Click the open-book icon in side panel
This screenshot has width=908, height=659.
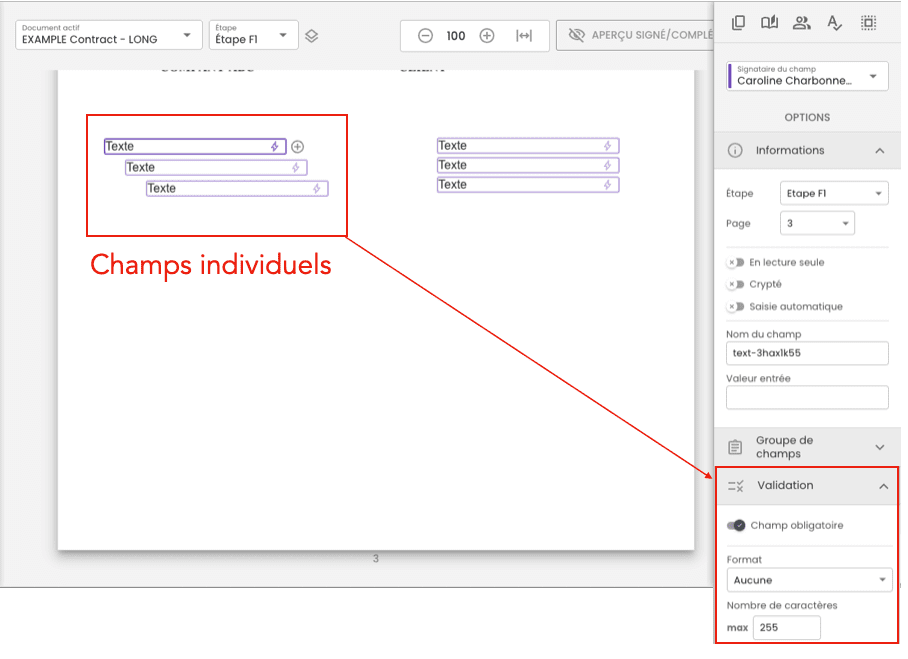pos(769,23)
